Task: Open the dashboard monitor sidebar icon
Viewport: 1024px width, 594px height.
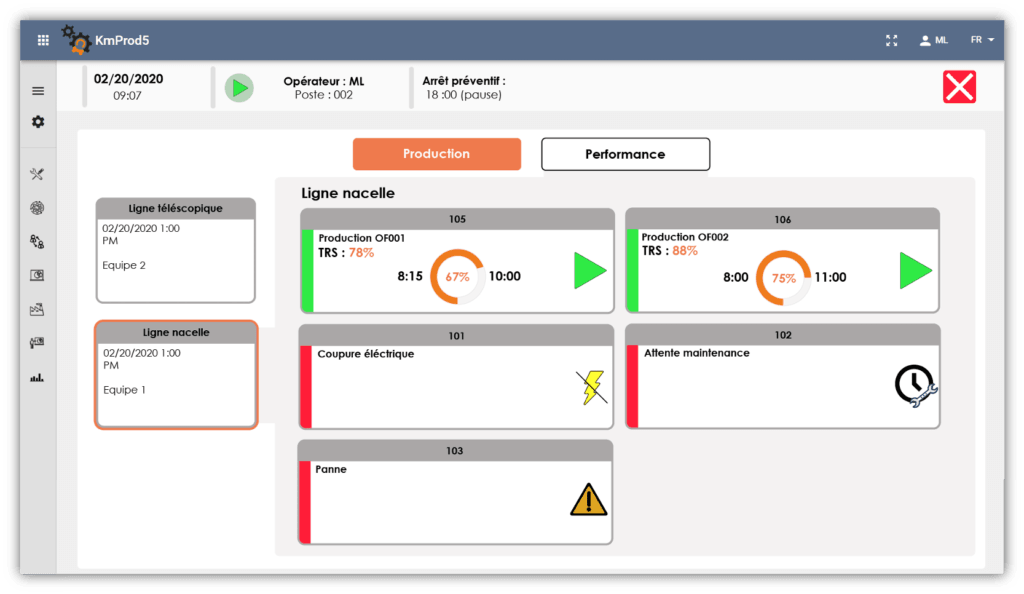Action: coord(37,275)
